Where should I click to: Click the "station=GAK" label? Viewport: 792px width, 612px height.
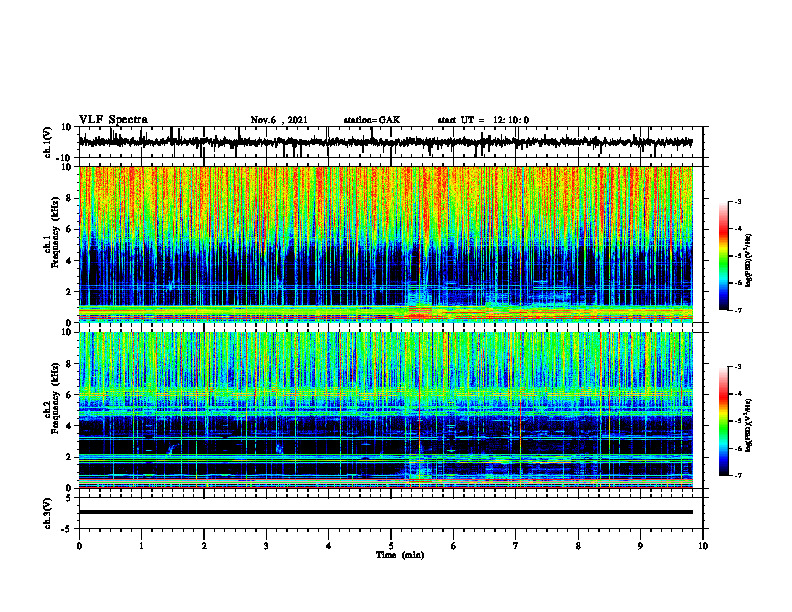point(372,120)
